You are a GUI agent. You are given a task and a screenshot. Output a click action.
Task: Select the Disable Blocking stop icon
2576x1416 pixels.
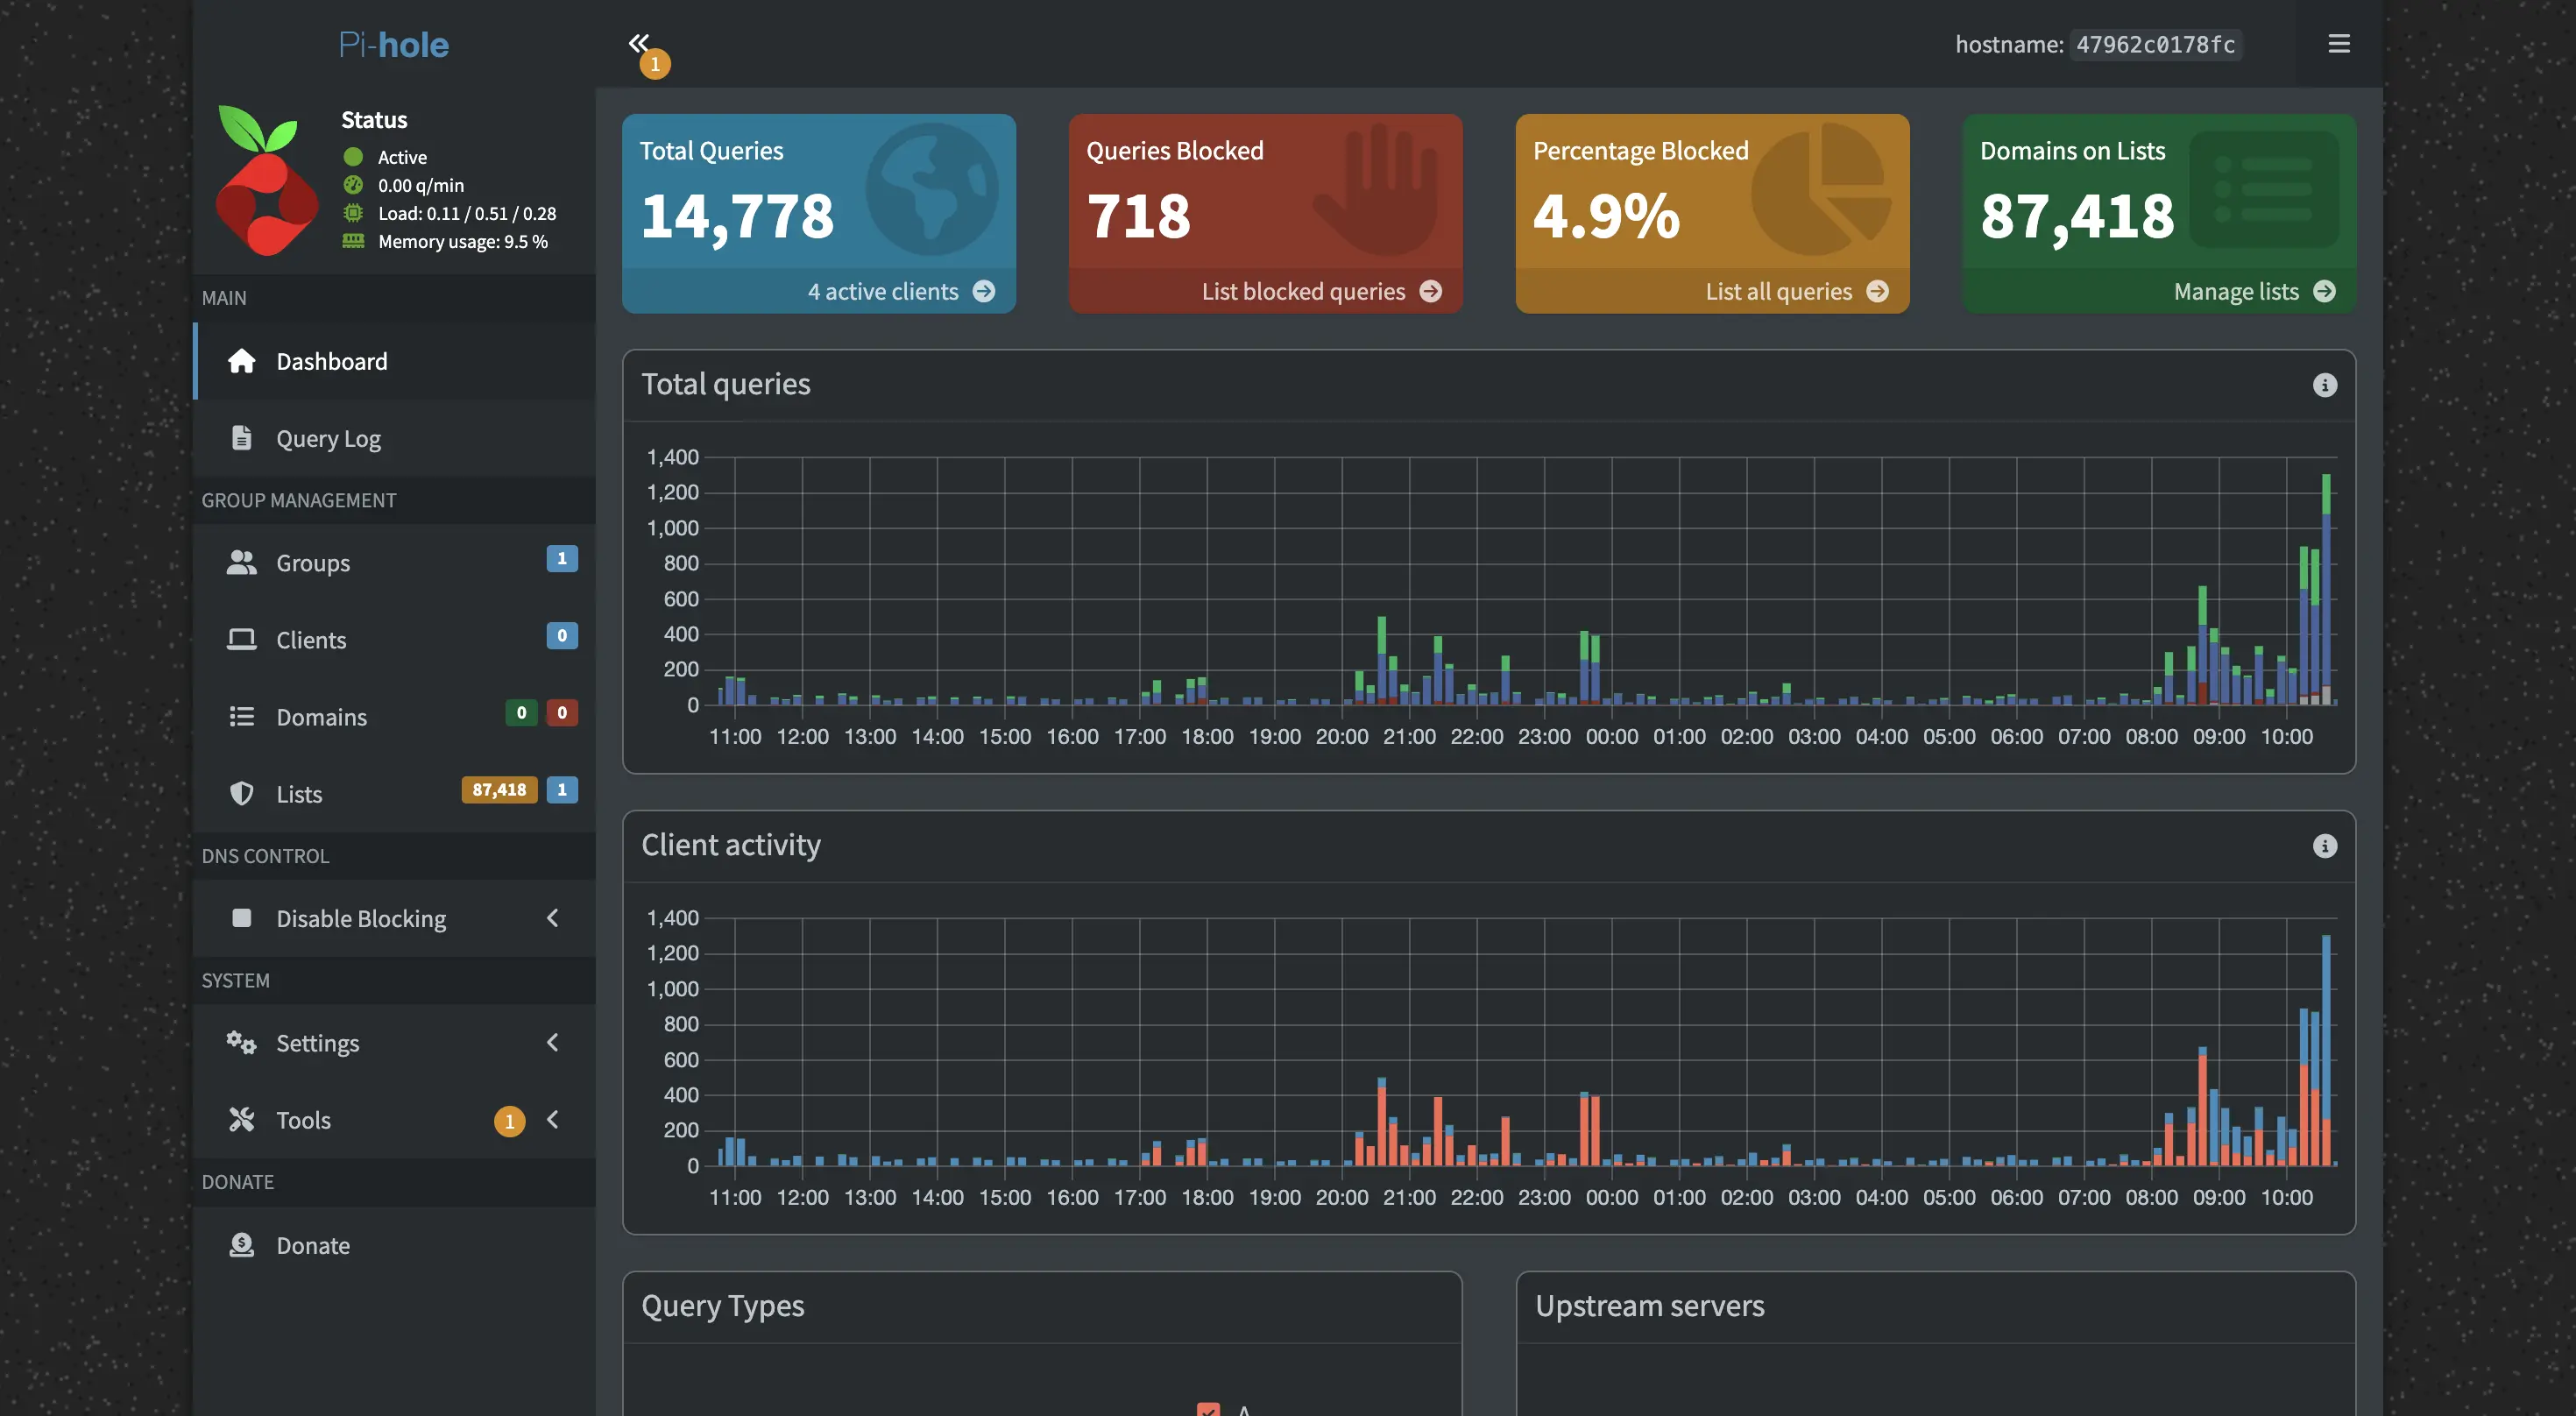pyautogui.click(x=242, y=917)
